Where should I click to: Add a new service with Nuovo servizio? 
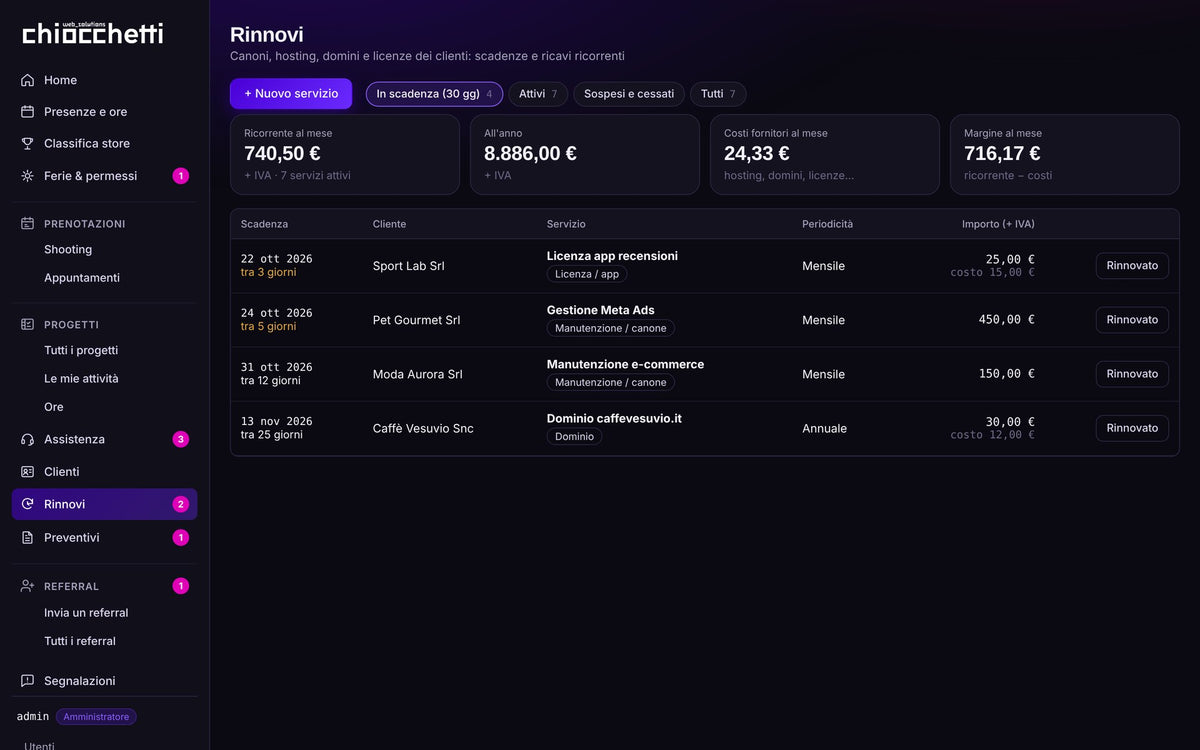pos(291,94)
